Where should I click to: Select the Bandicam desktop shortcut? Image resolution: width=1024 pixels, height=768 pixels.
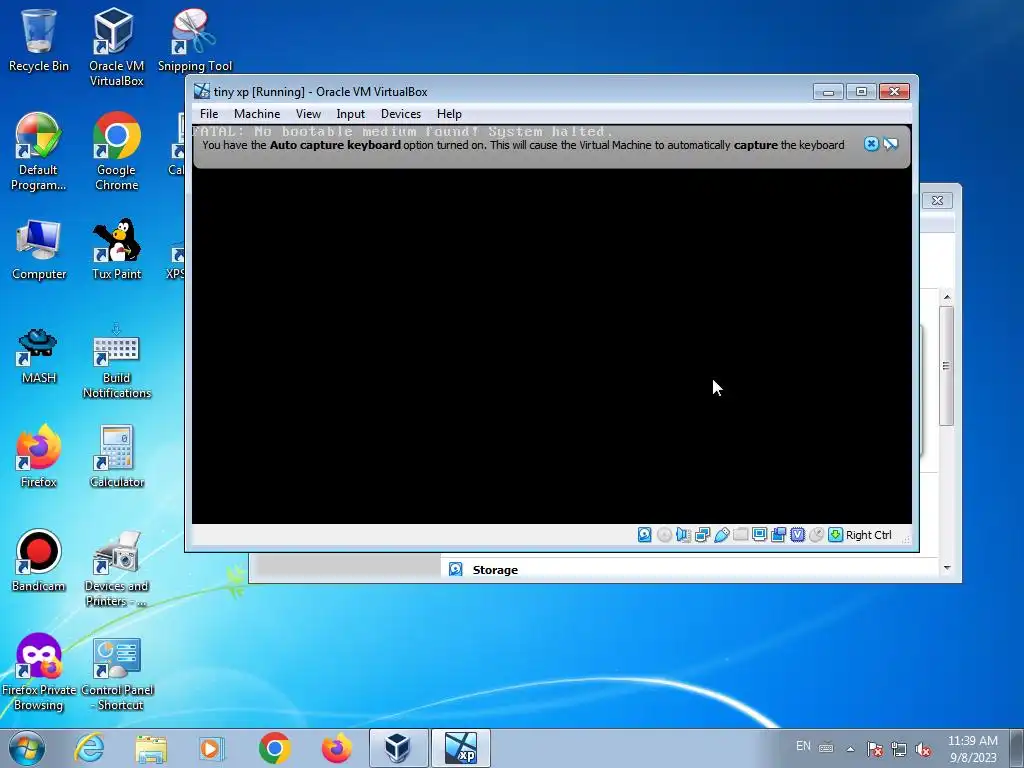point(39,560)
